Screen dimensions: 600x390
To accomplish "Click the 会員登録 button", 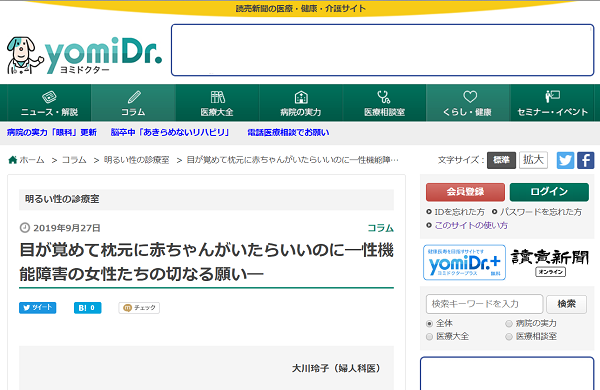I will click(x=465, y=192).
